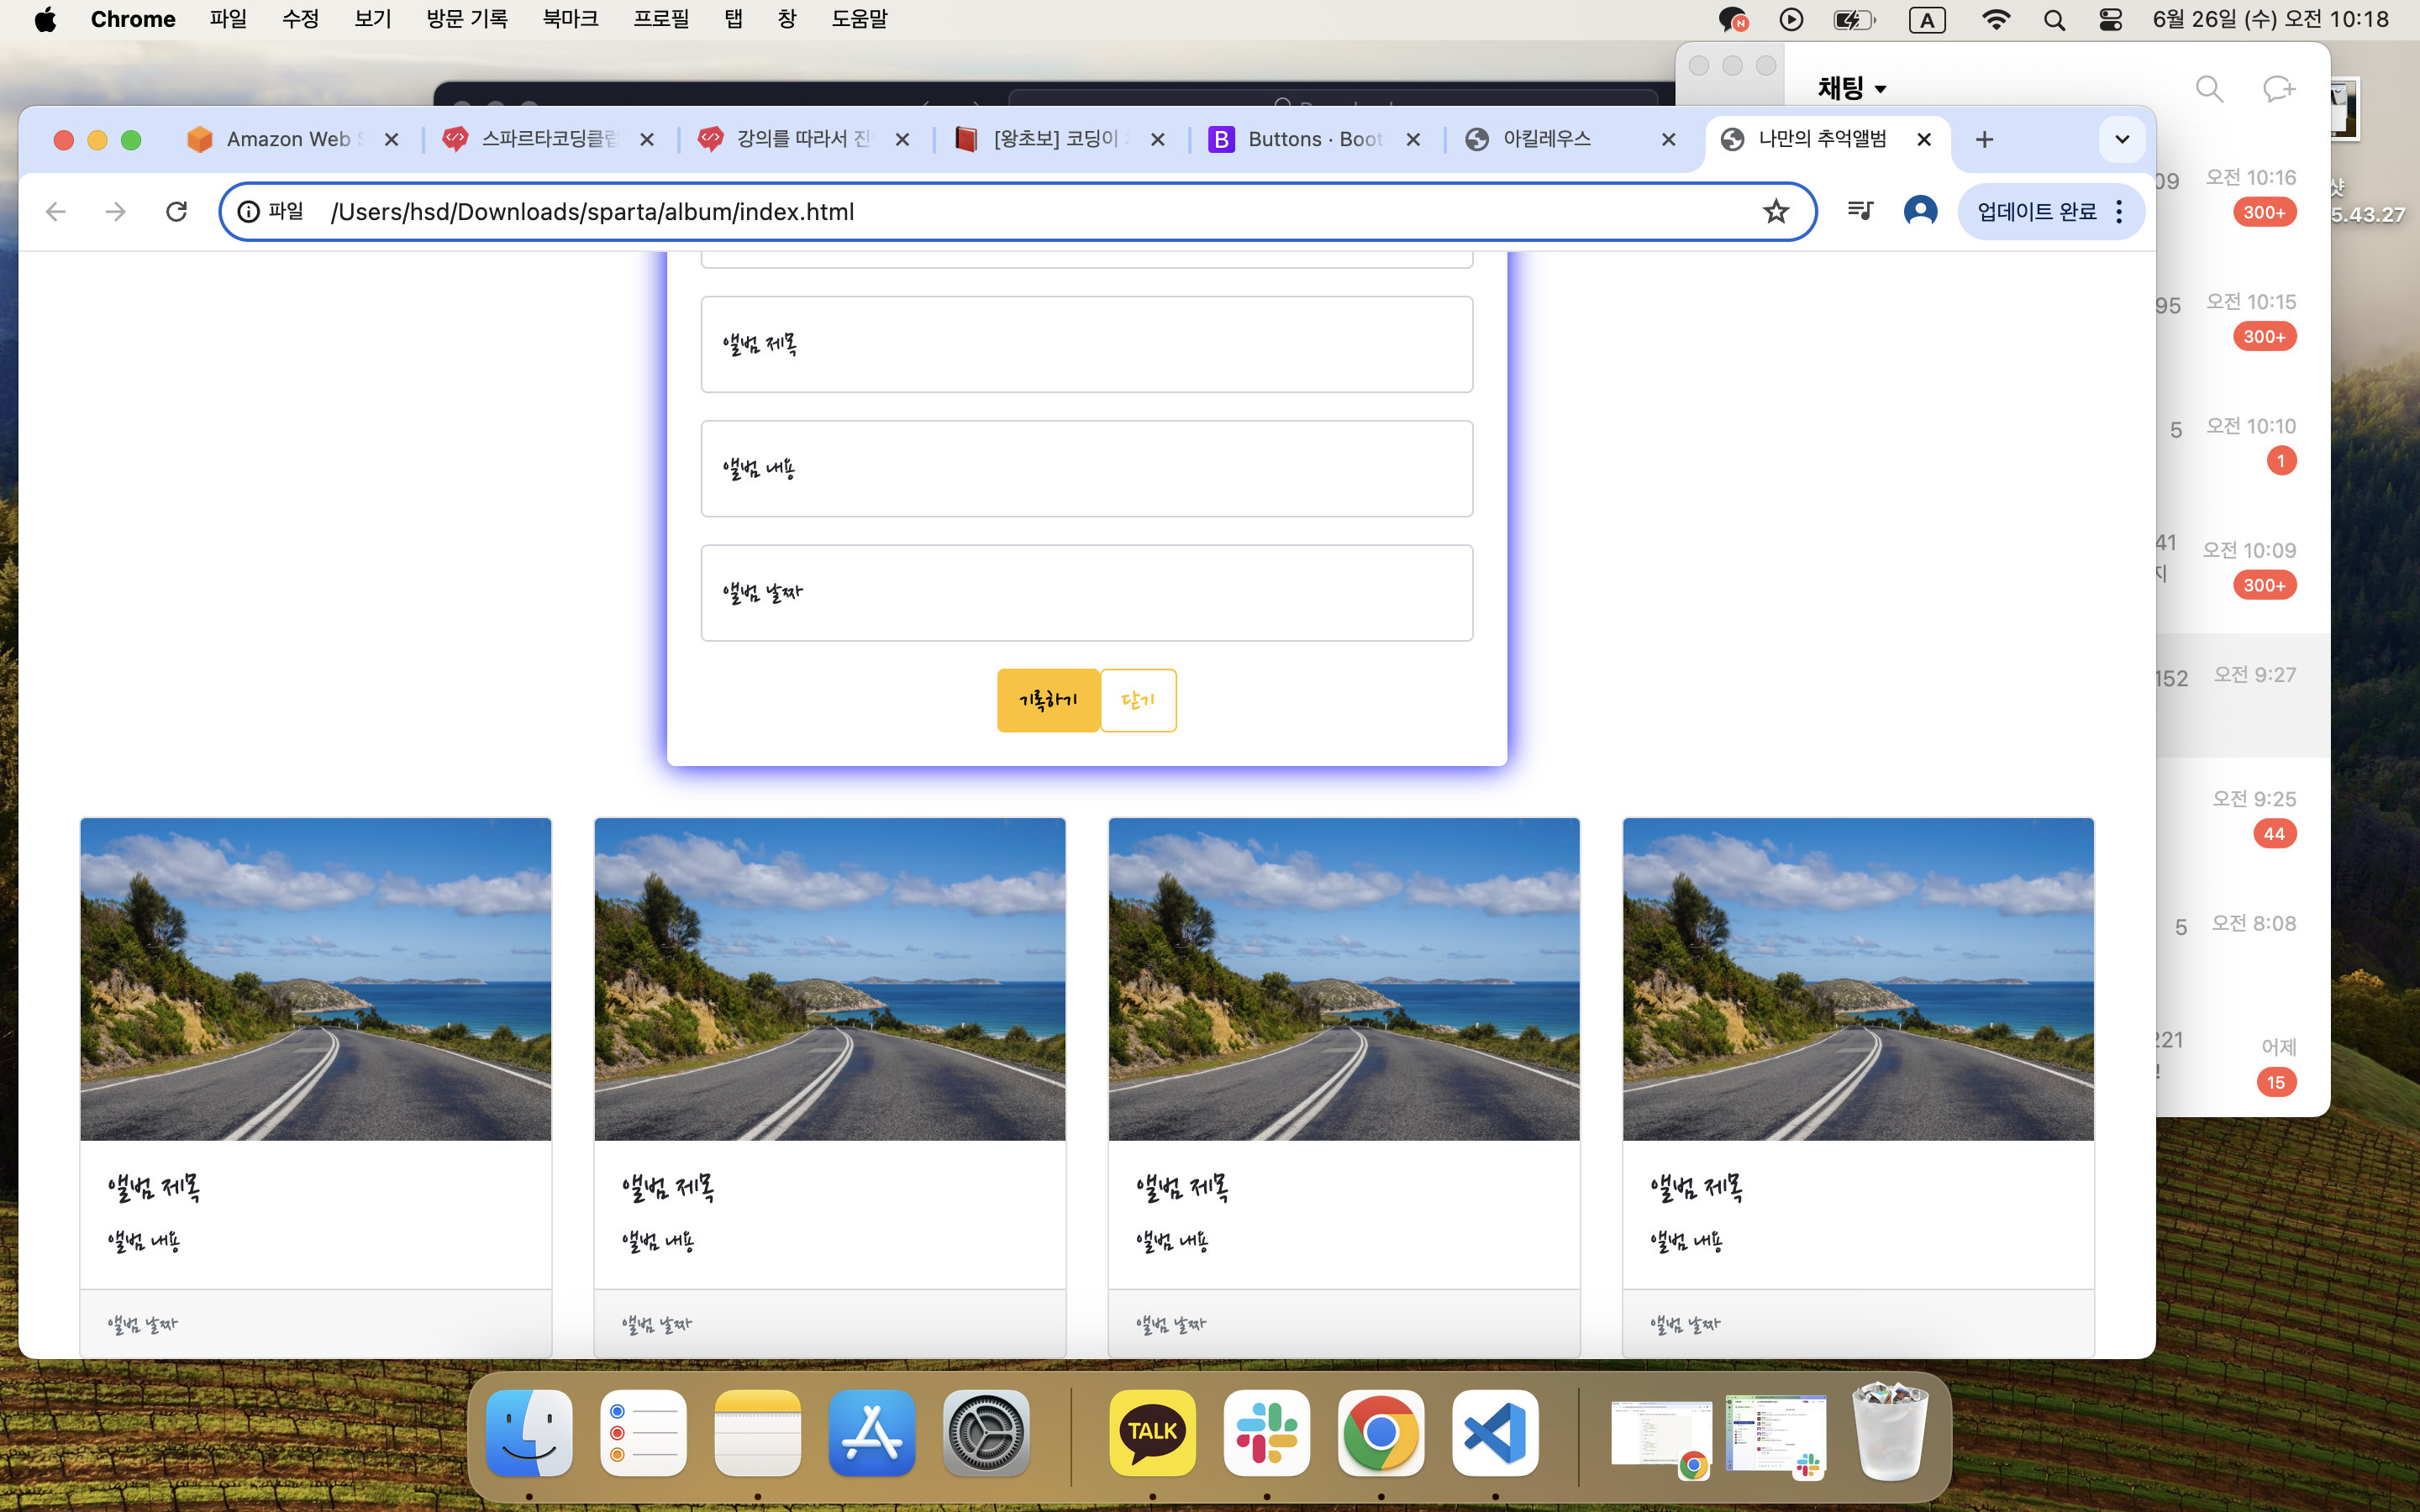Image resolution: width=2420 pixels, height=1512 pixels.
Task: Open the 북마크 menu
Action: (x=570, y=20)
